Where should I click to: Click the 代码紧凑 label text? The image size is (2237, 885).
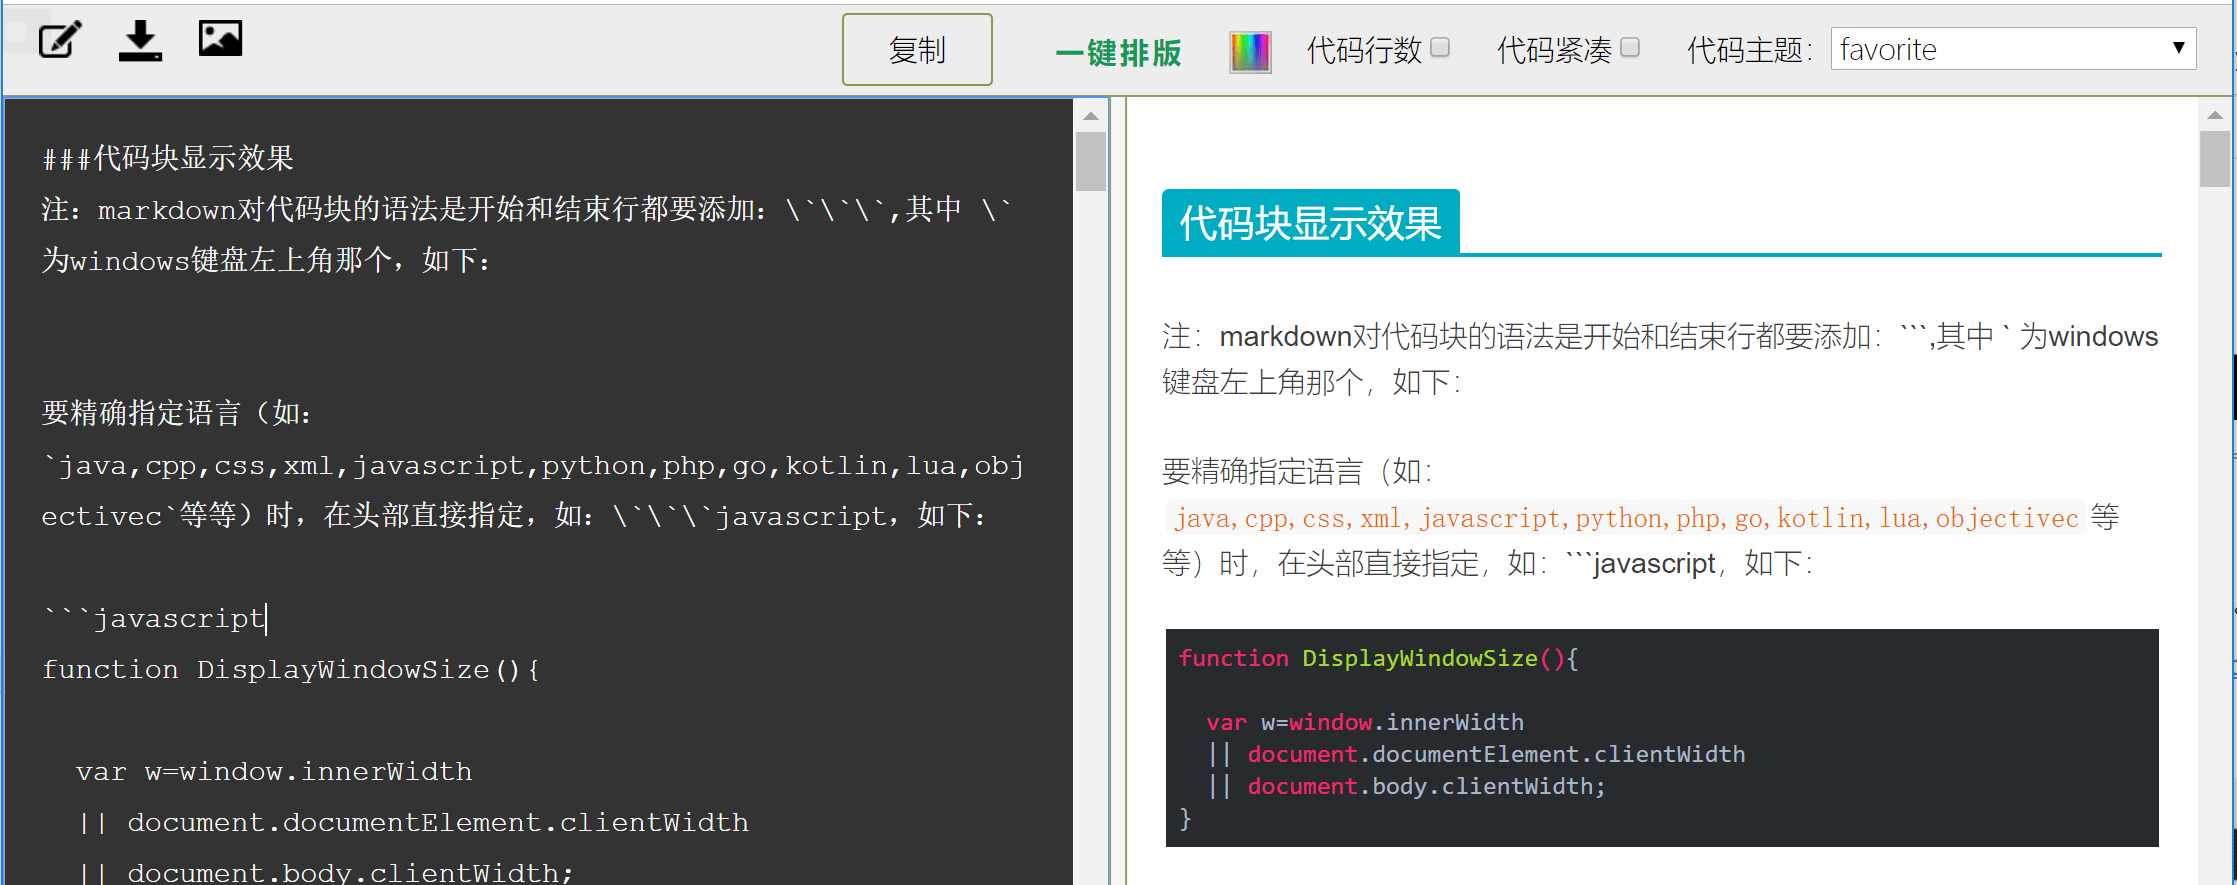1554,50
